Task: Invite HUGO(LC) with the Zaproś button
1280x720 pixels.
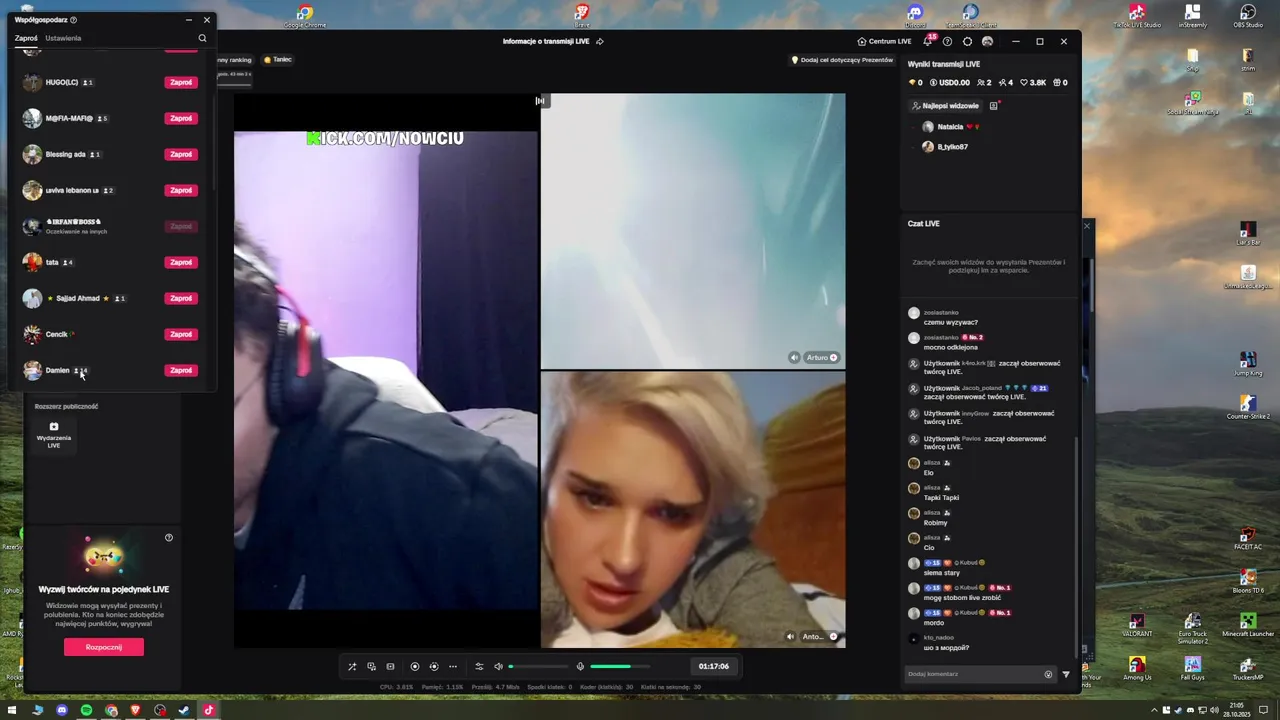Action: point(181,82)
